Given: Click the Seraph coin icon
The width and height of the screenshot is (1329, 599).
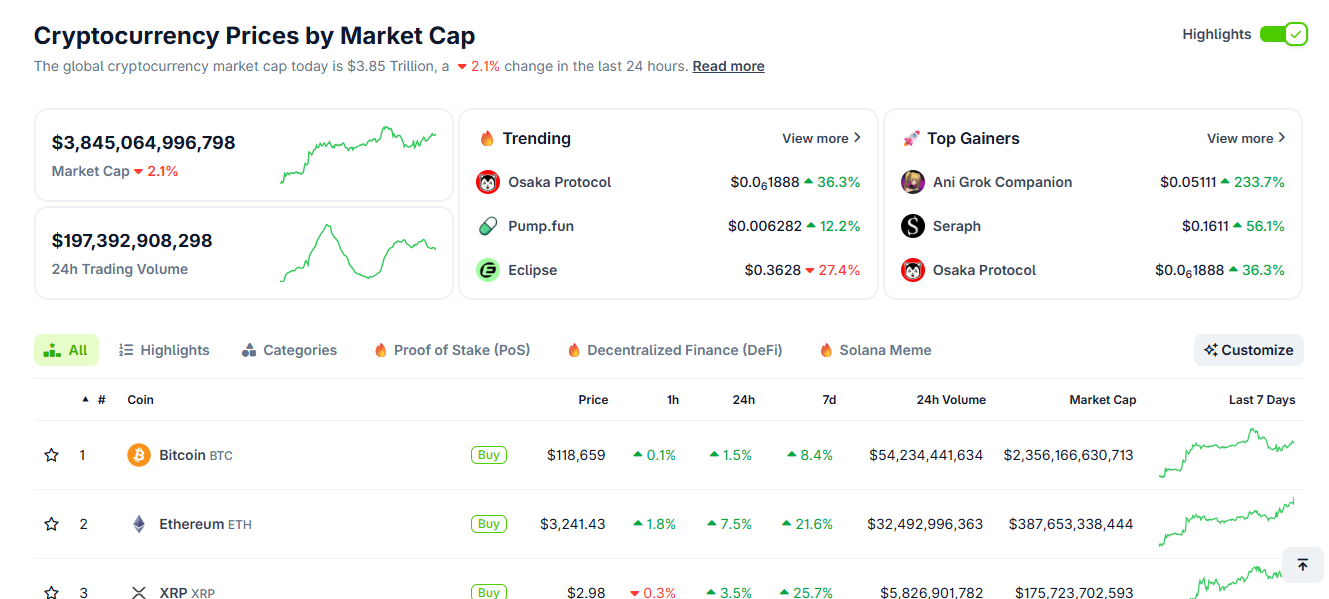Looking at the screenshot, I should (913, 226).
